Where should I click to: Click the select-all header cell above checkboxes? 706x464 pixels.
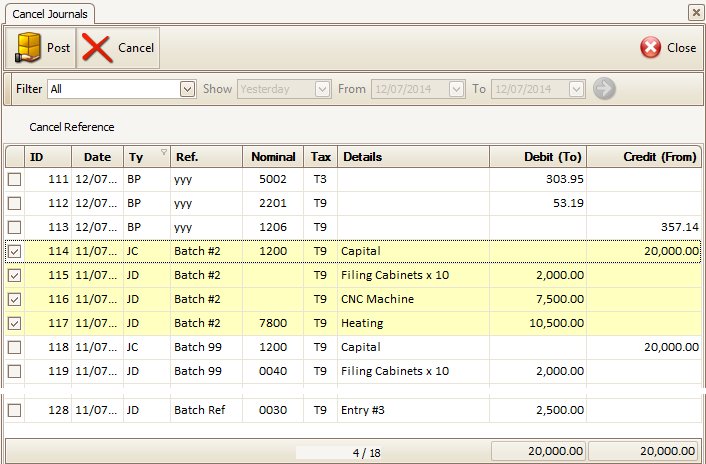click(x=15, y=157)
